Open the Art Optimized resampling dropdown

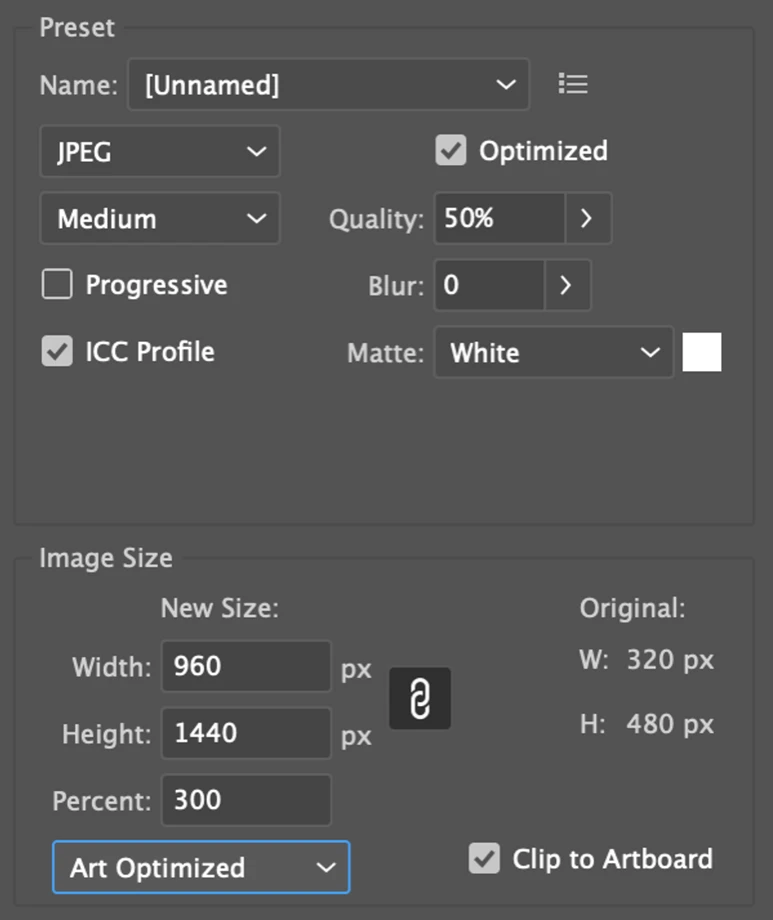point(201,867)
